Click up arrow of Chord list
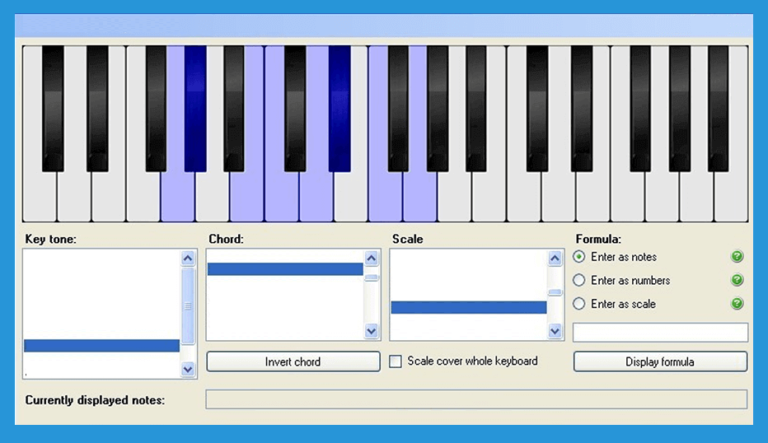The width and height of the screenshot is (768, 443). 371,258
